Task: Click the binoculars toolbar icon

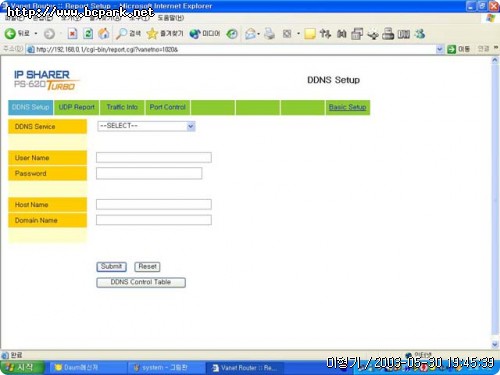Action: click(x=341, y=34)
